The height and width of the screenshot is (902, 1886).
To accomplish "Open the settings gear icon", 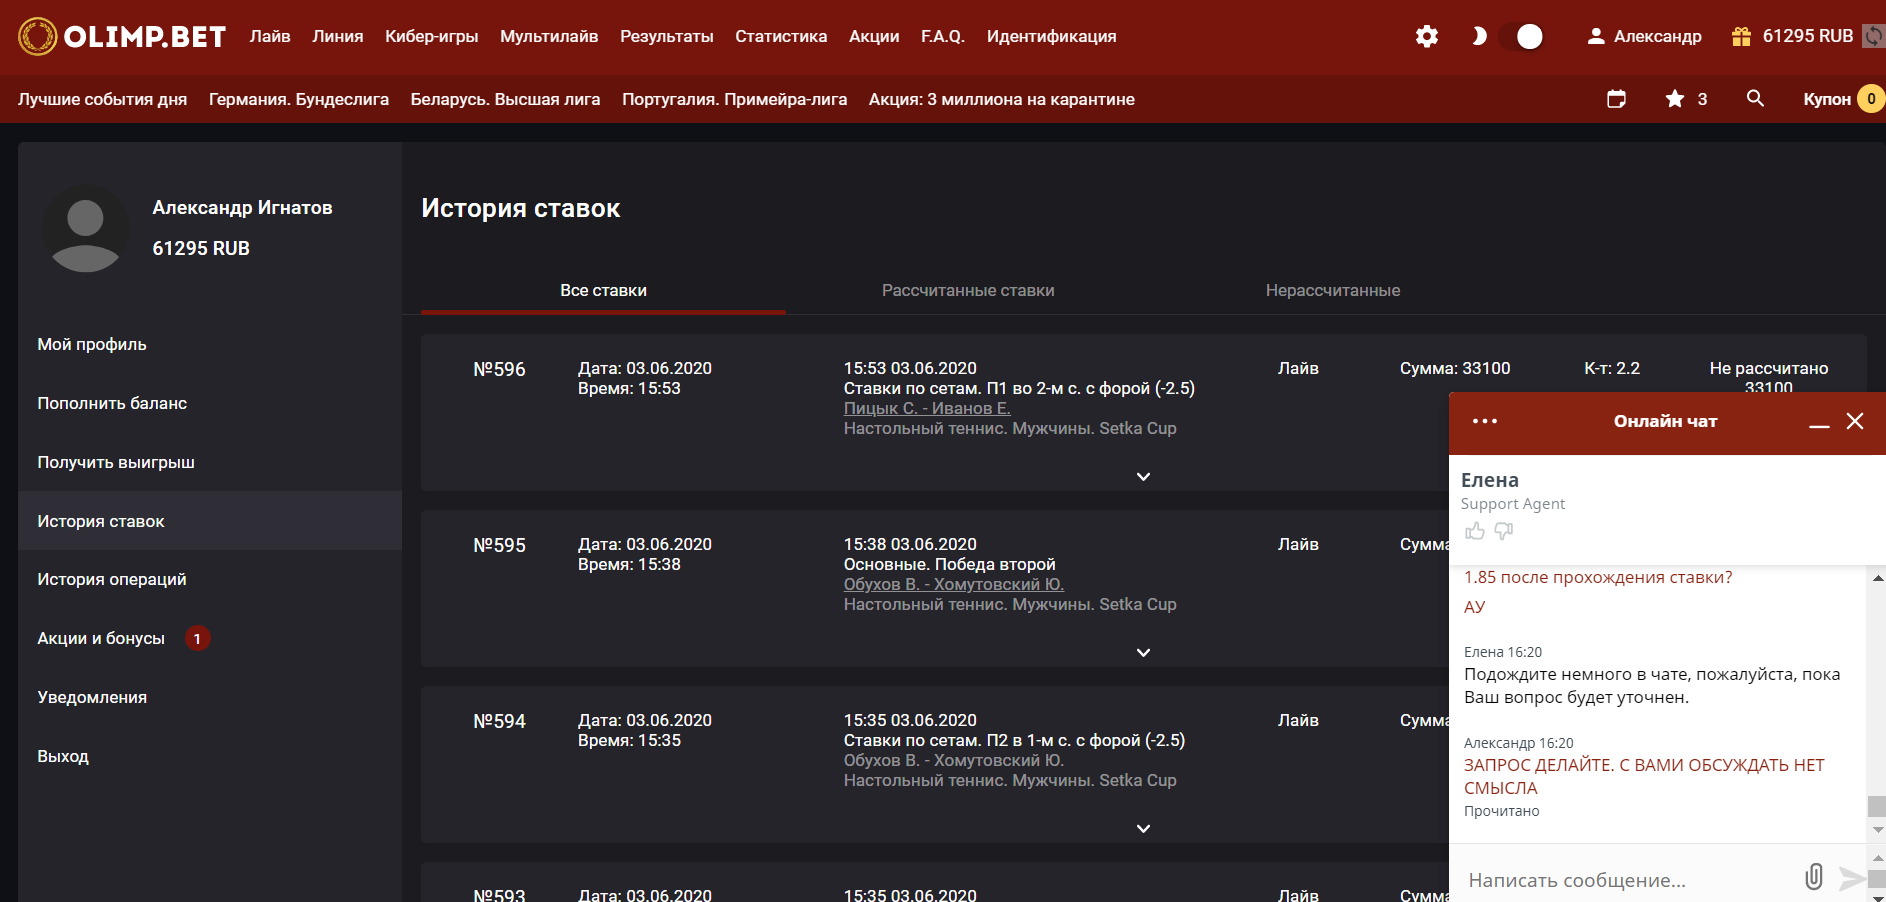I will pos(1427,37).
